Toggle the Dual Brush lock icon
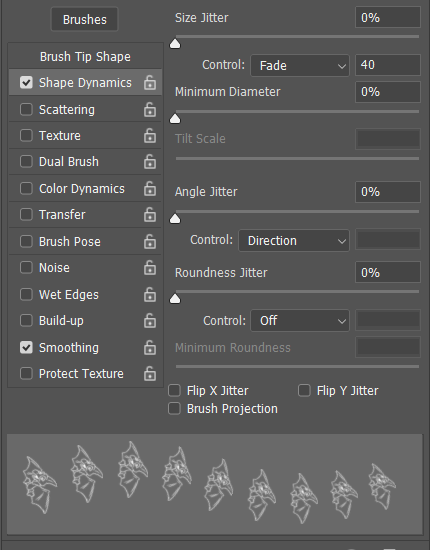Screen dimensions: 430x550 pyautogui.click(x=150, y=162)
